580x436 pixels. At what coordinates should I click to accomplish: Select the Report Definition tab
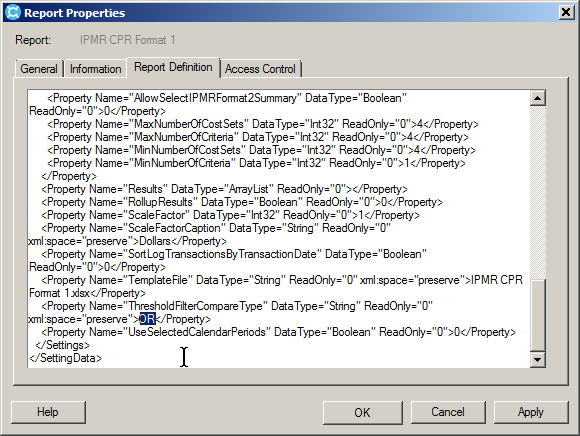[173, 67]
